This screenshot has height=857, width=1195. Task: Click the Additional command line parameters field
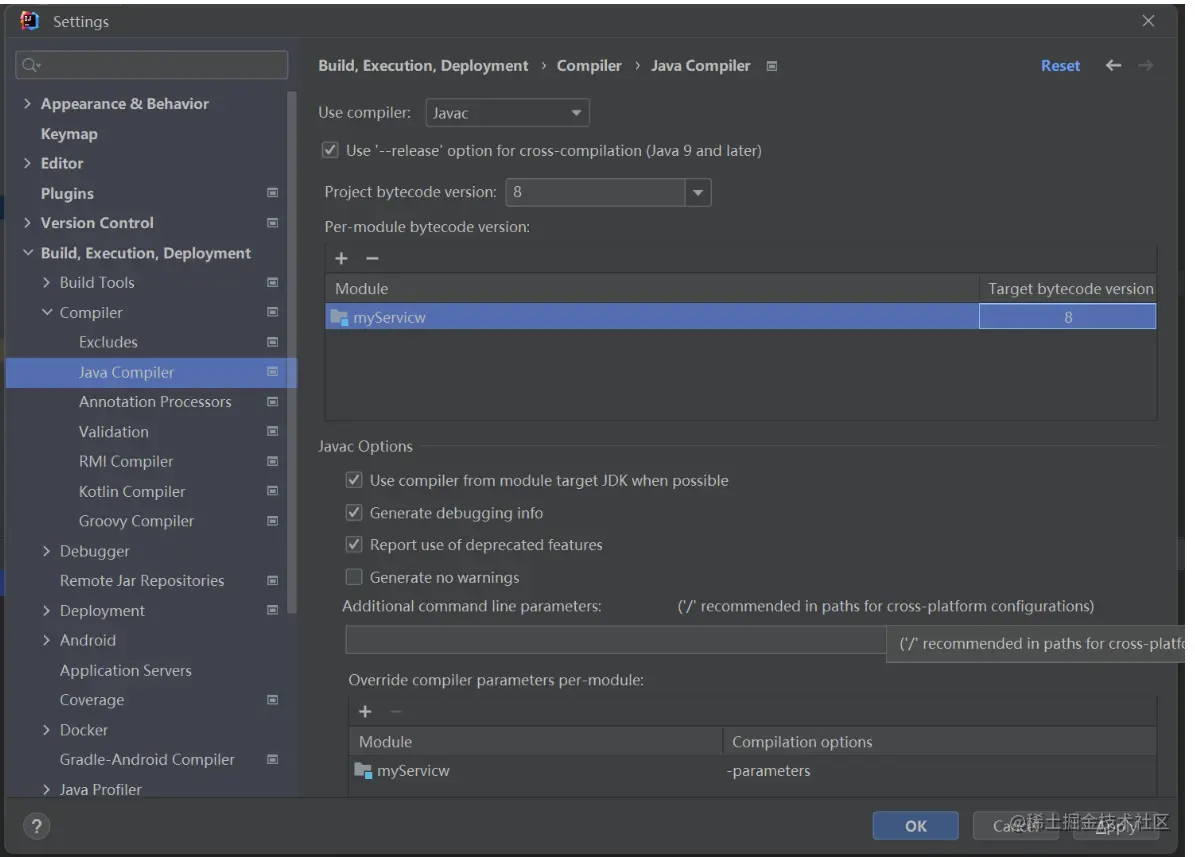[x=615, y=640]
